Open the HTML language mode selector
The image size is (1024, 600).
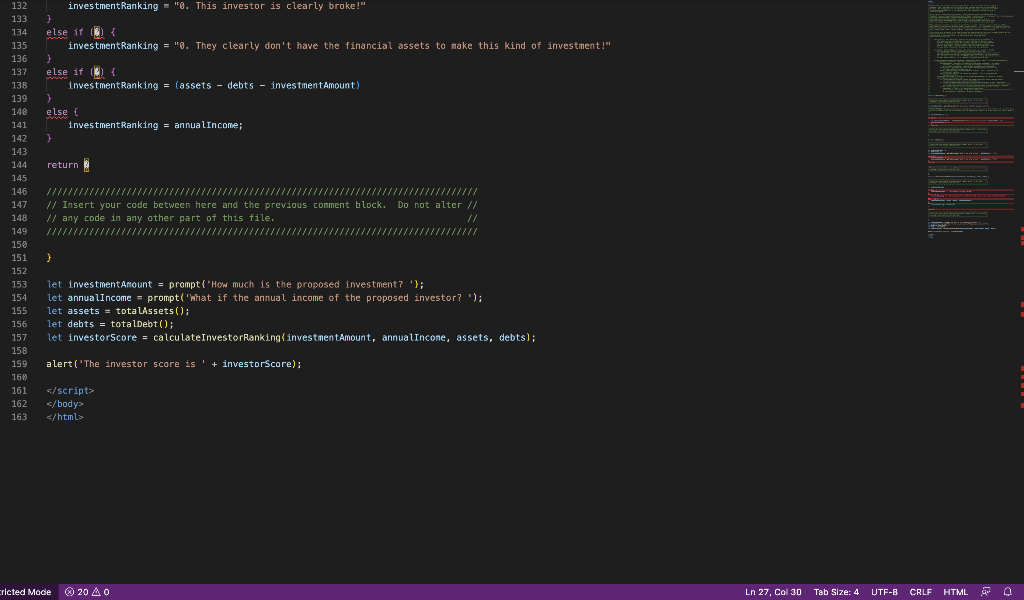[955, 591]
